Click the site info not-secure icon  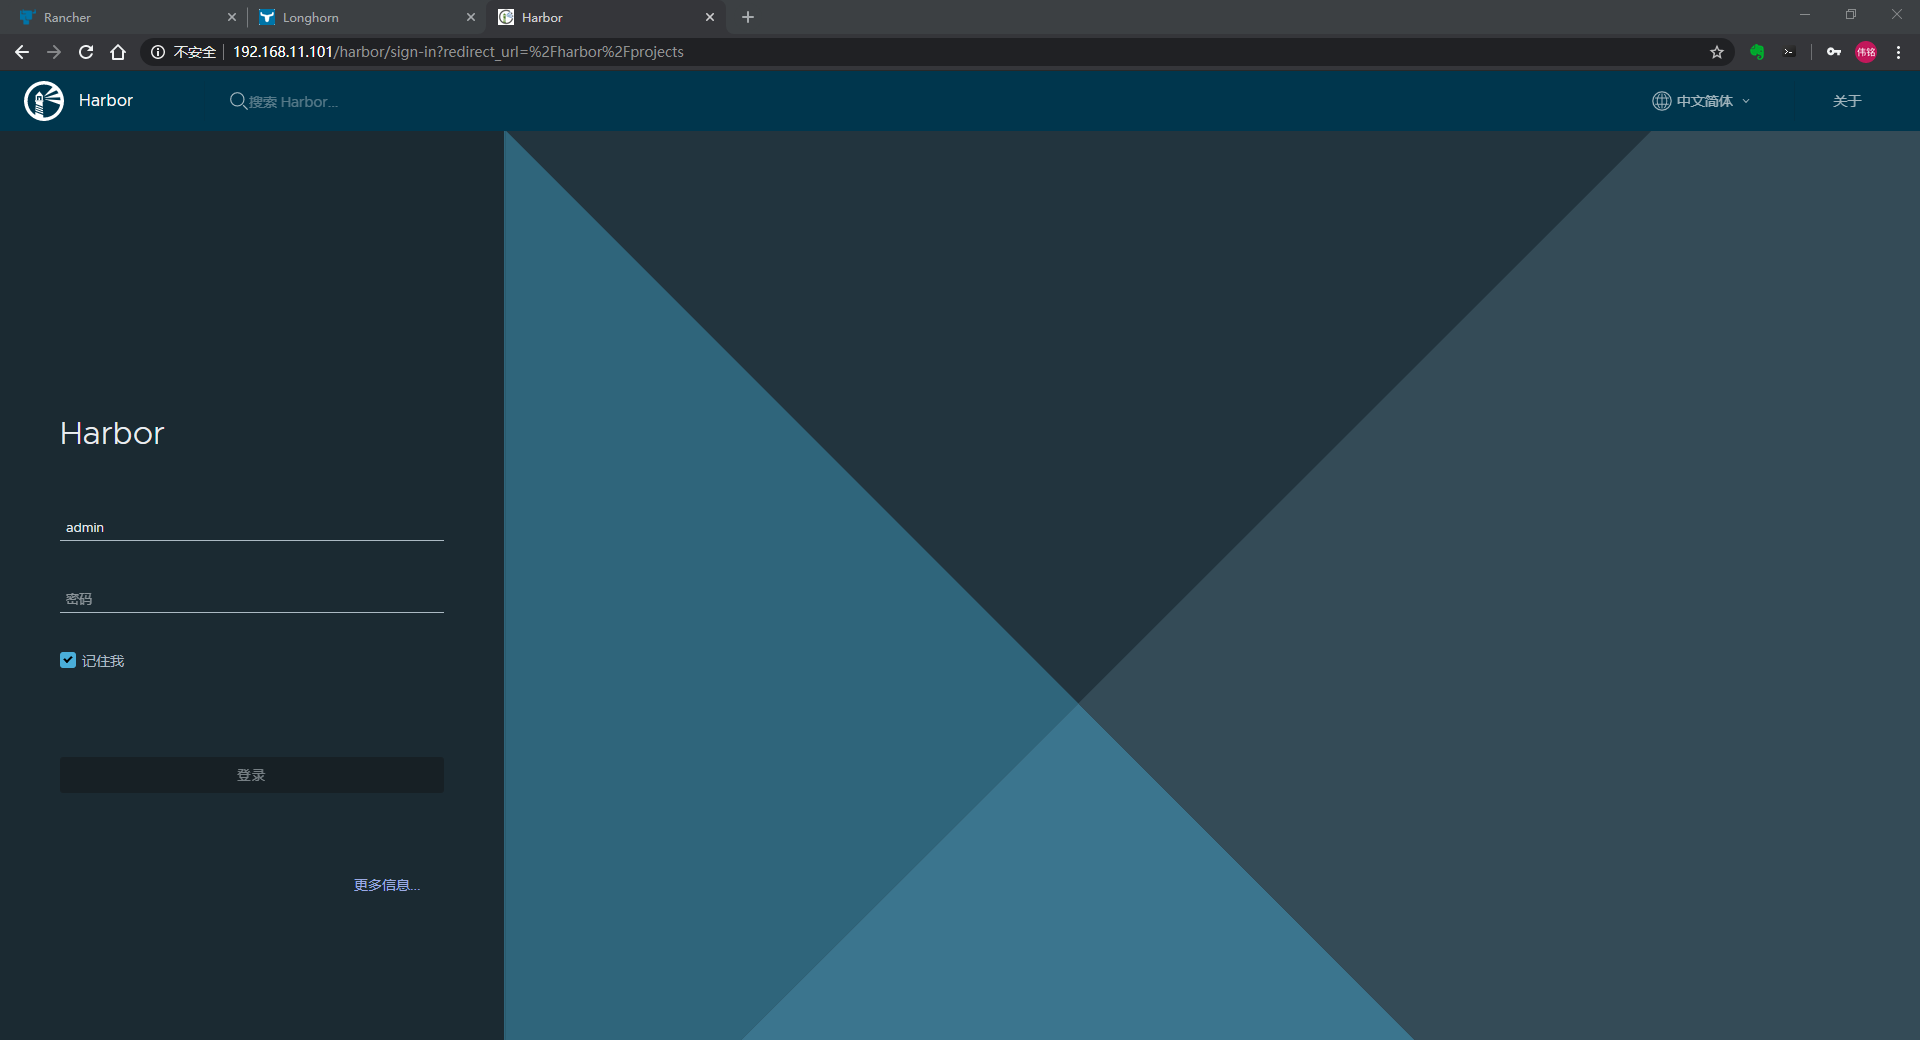[158, 52]
